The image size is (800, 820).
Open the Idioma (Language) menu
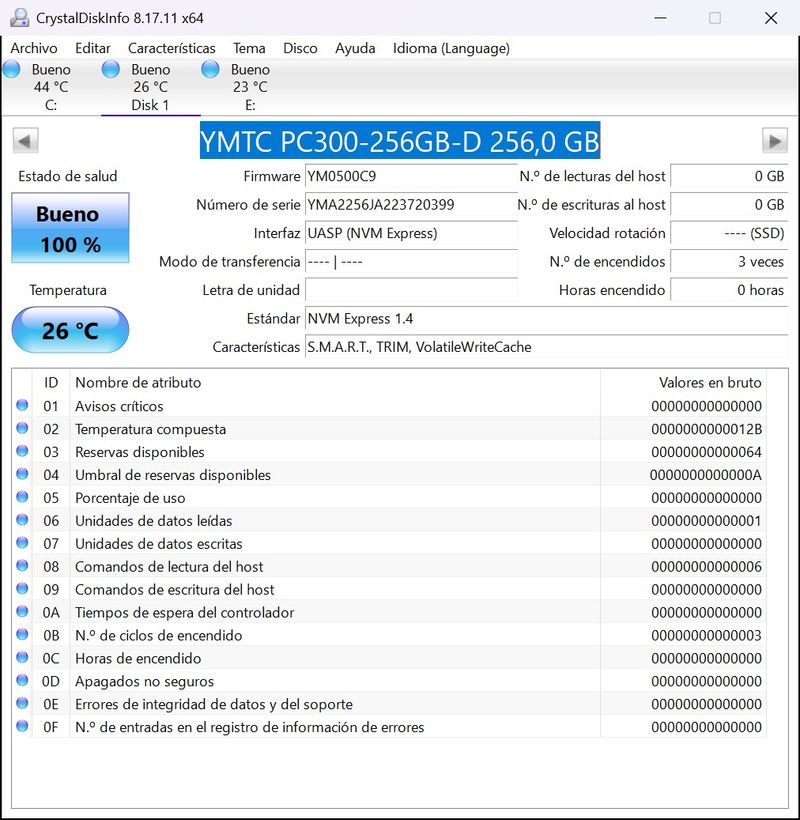click(x=451, y=48)
